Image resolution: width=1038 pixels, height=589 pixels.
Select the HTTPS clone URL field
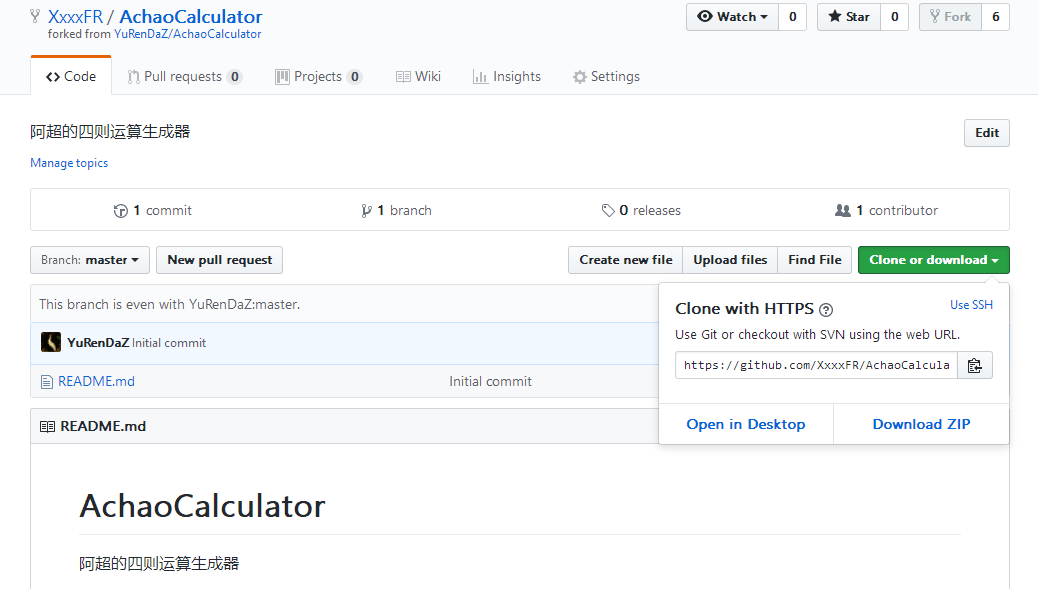[816, 365]
